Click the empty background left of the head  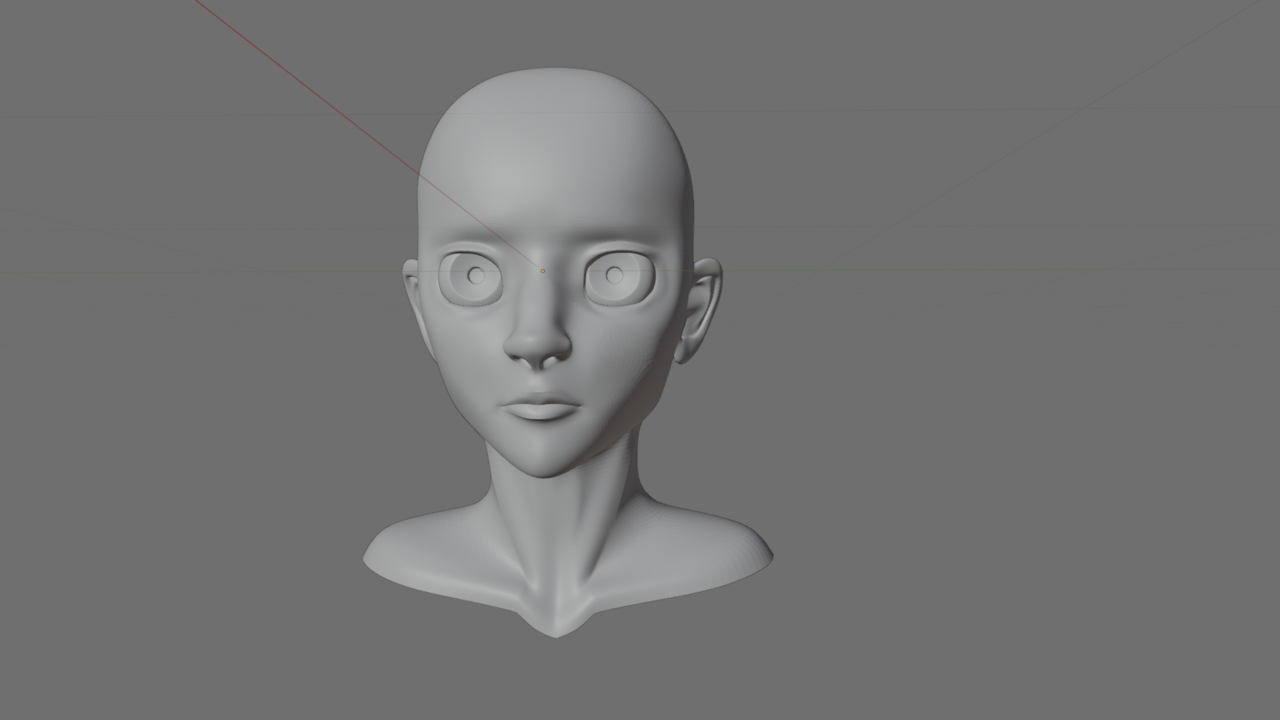pyautogui.click(x=200, y=350)
